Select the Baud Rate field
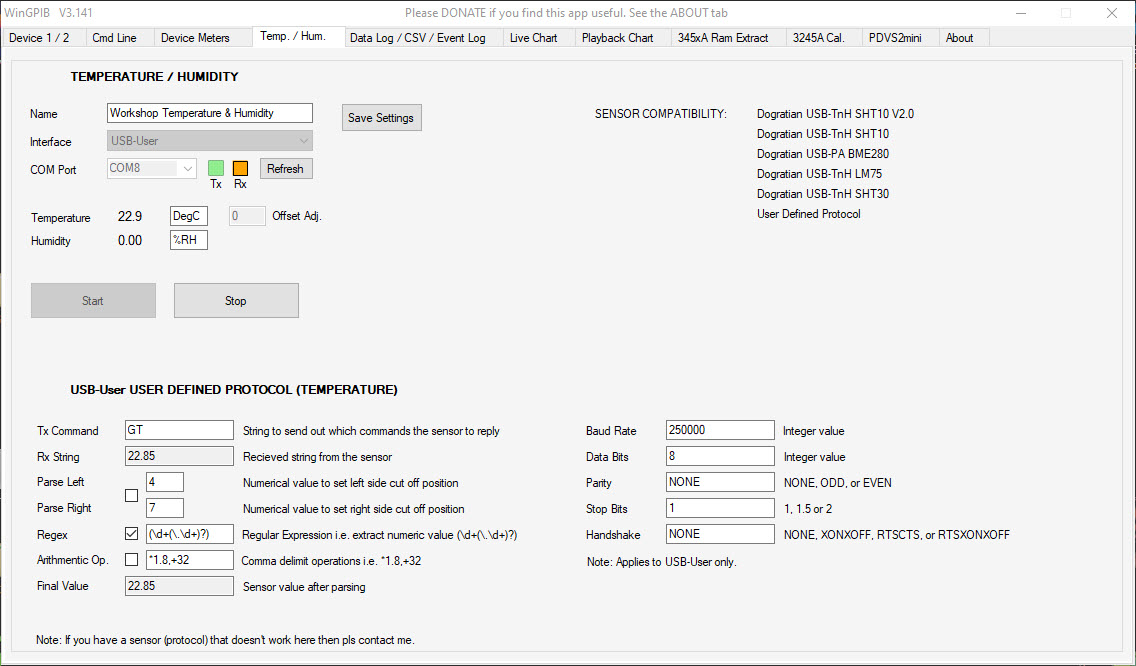Image resolution: width=1136 pixels, height=666 pixels. (x=720, y=430)
